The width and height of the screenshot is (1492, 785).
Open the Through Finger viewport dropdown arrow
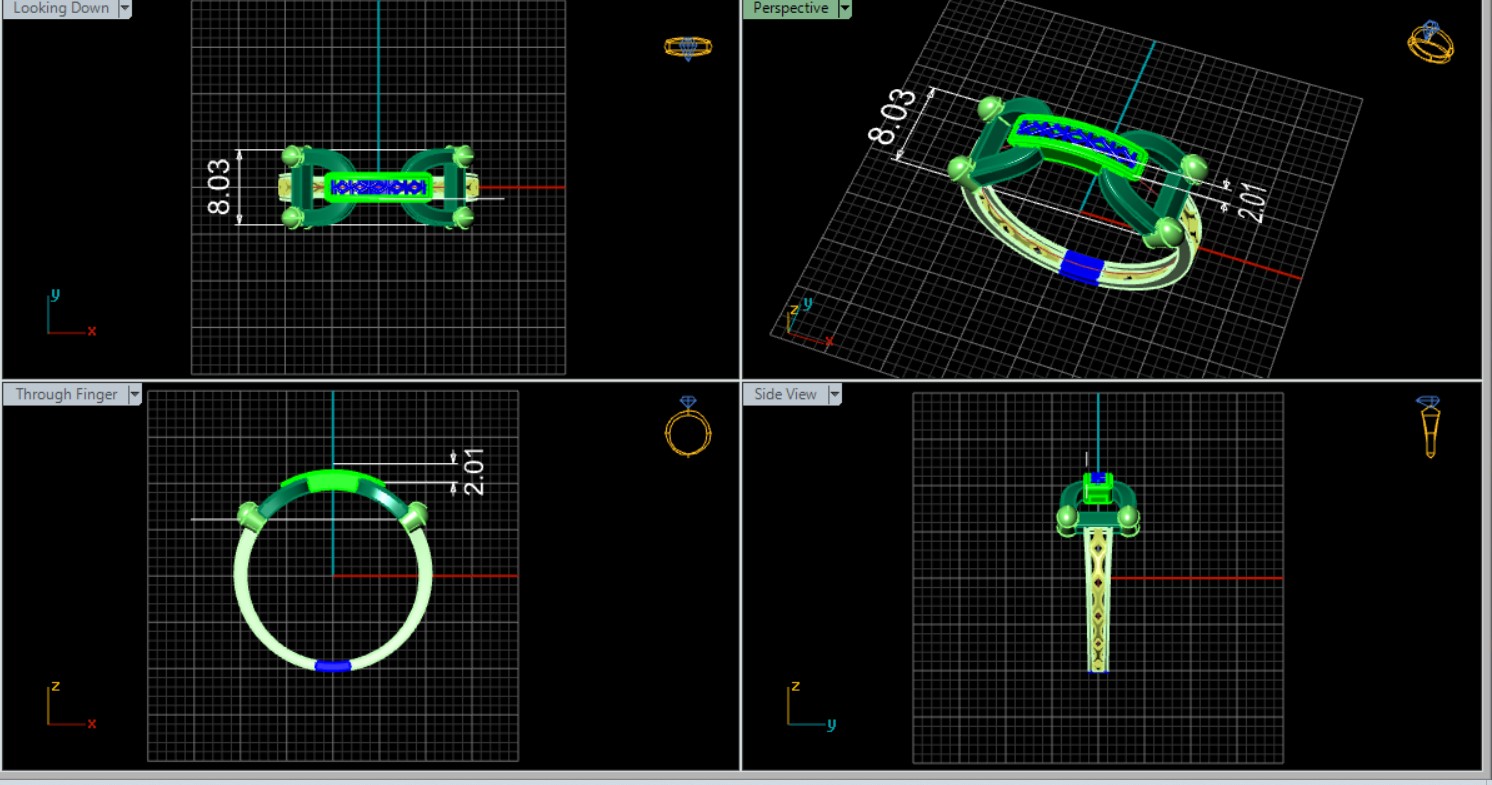tap(134, 394)
